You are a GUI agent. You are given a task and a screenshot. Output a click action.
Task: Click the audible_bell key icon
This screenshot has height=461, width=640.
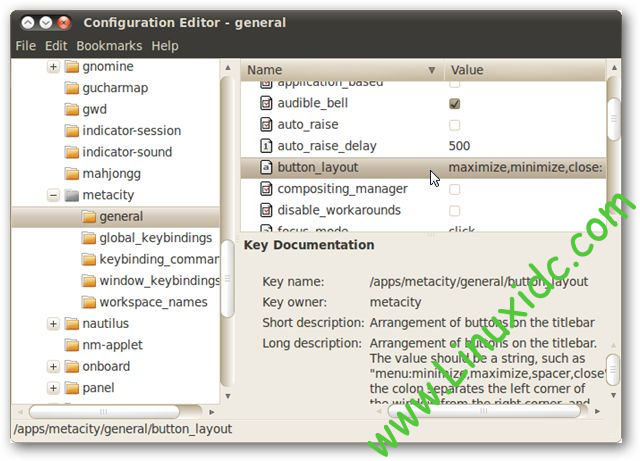point(266,103)
